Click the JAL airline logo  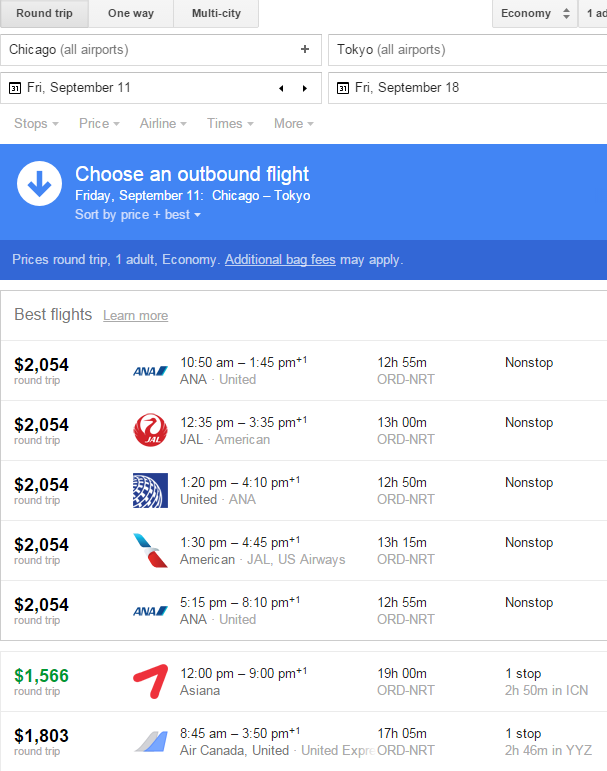(x=150, y=431)
